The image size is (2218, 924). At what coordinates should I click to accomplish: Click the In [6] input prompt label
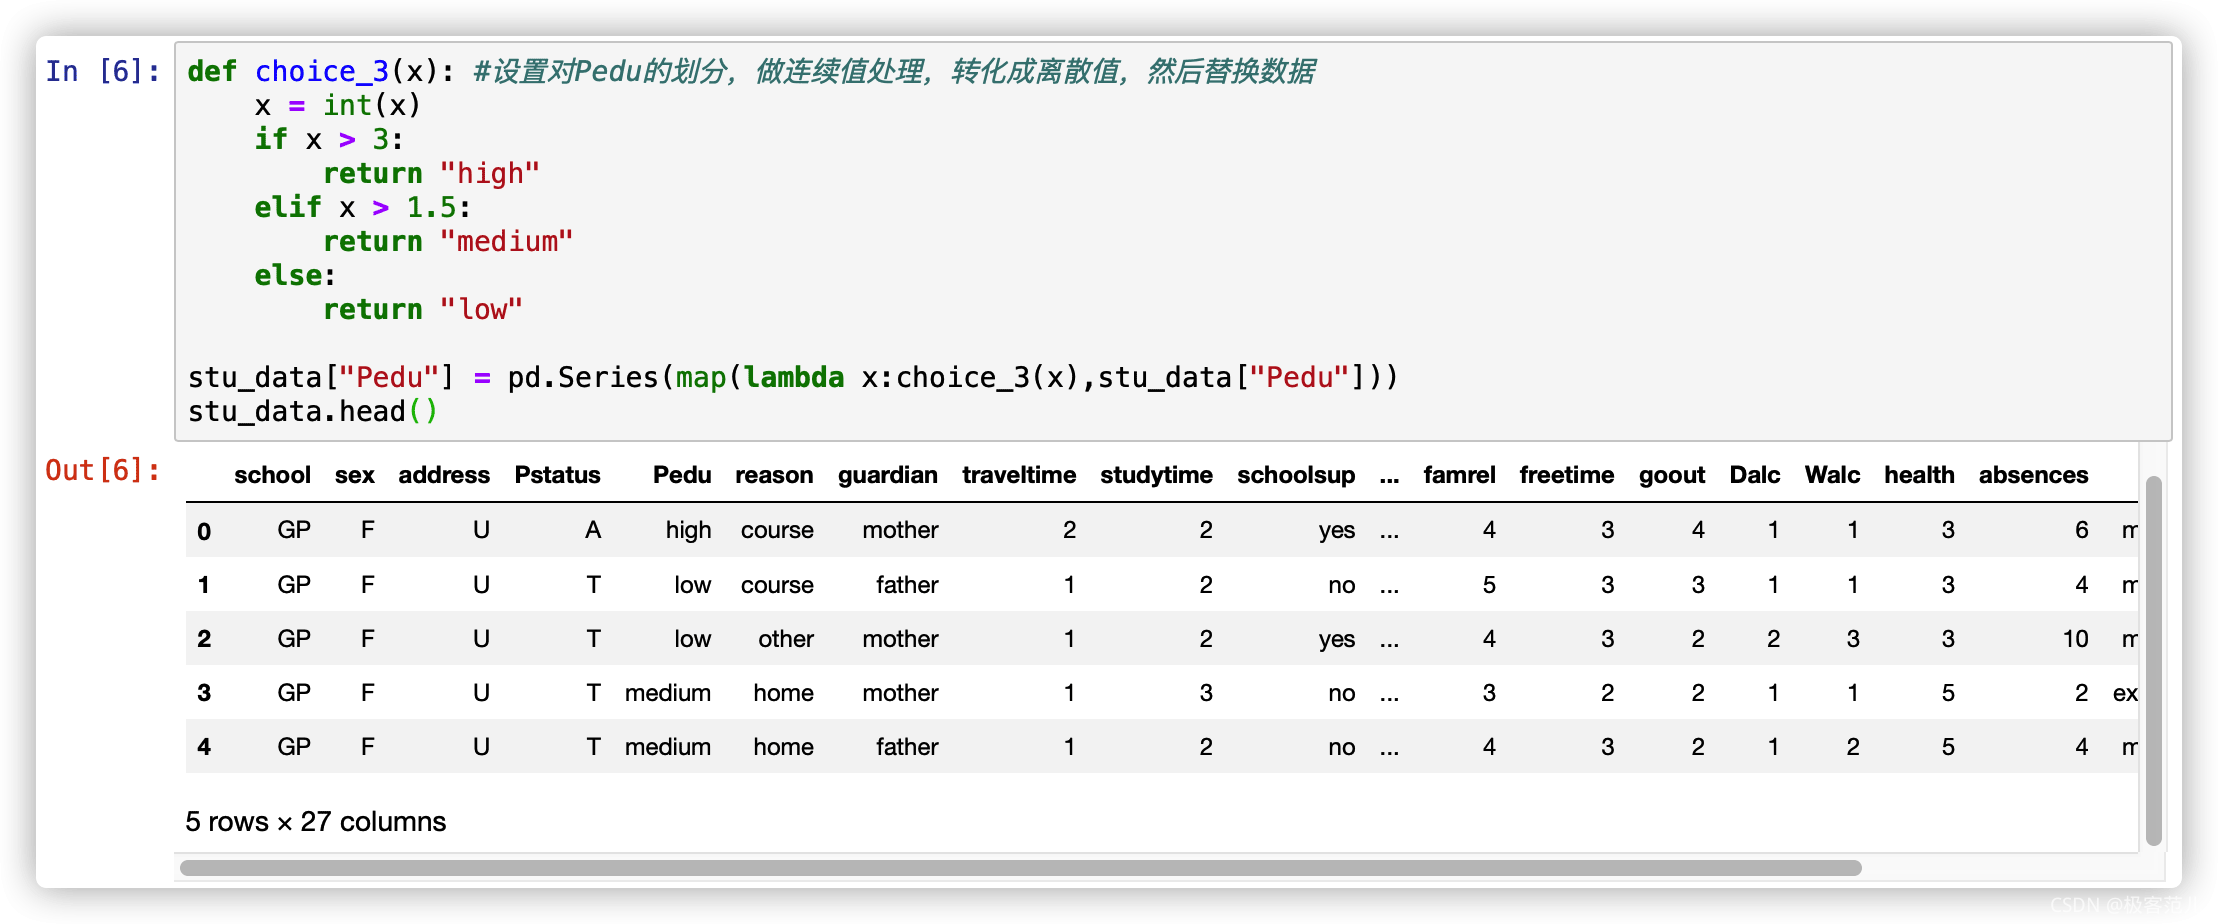(102, 71)
